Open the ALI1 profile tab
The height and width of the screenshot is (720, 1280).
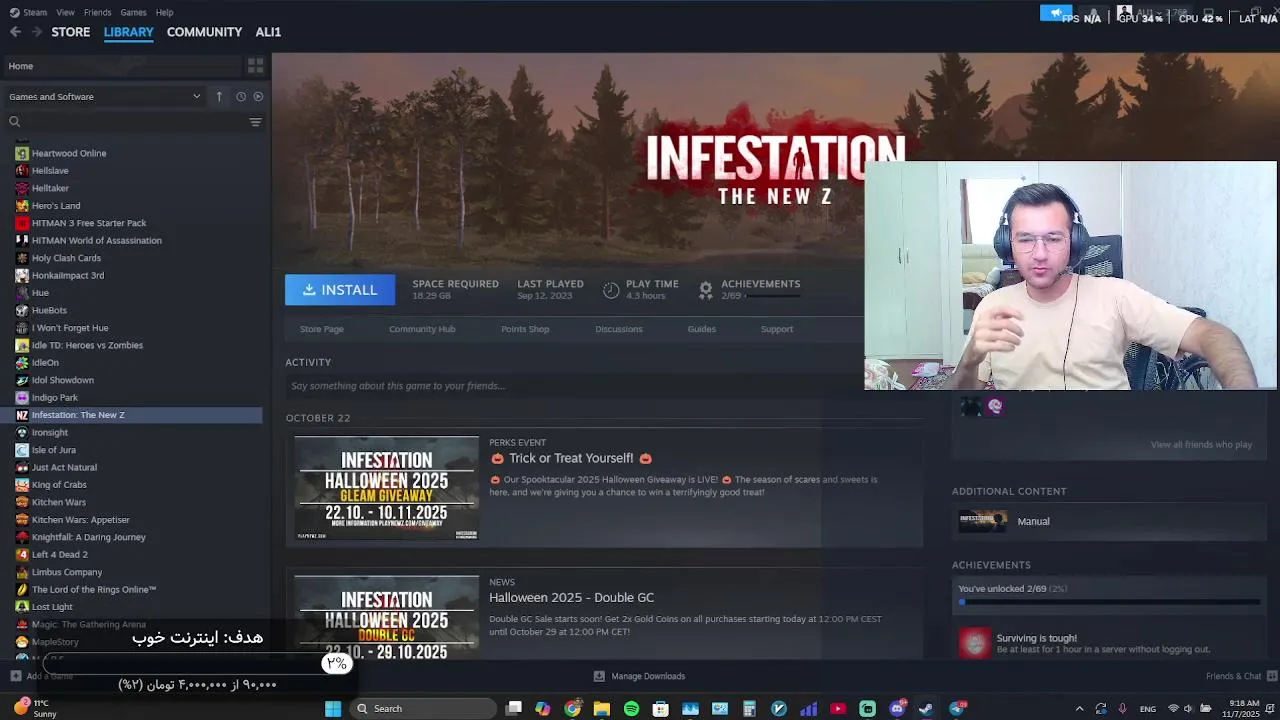pos(268,32)
